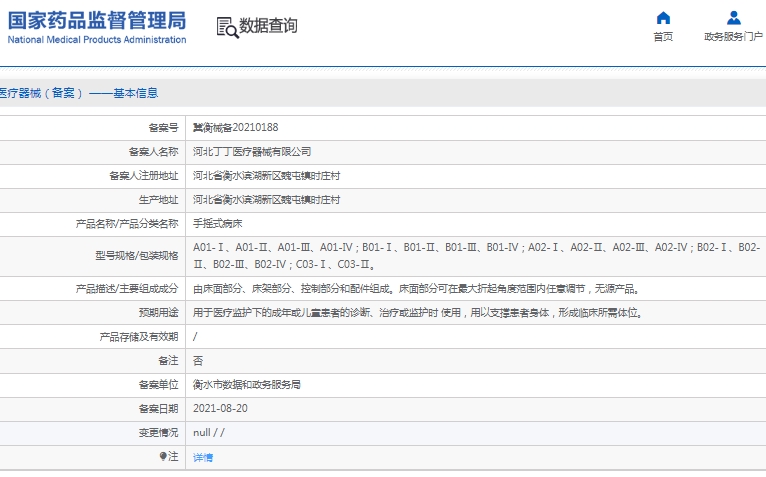Click the 产品名称/产品分类名称 label
The width and height of the screenshot is (766, 477).
pos(127,223)
